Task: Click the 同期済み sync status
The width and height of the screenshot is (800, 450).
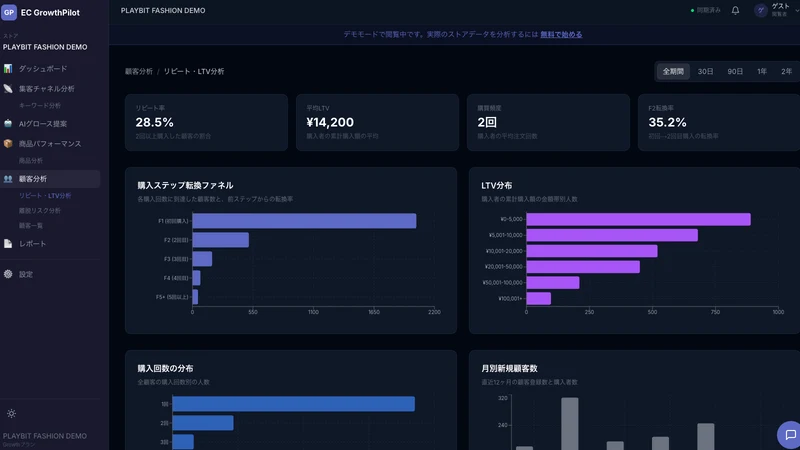Action: pyautogui.click(x=706, y=10)
